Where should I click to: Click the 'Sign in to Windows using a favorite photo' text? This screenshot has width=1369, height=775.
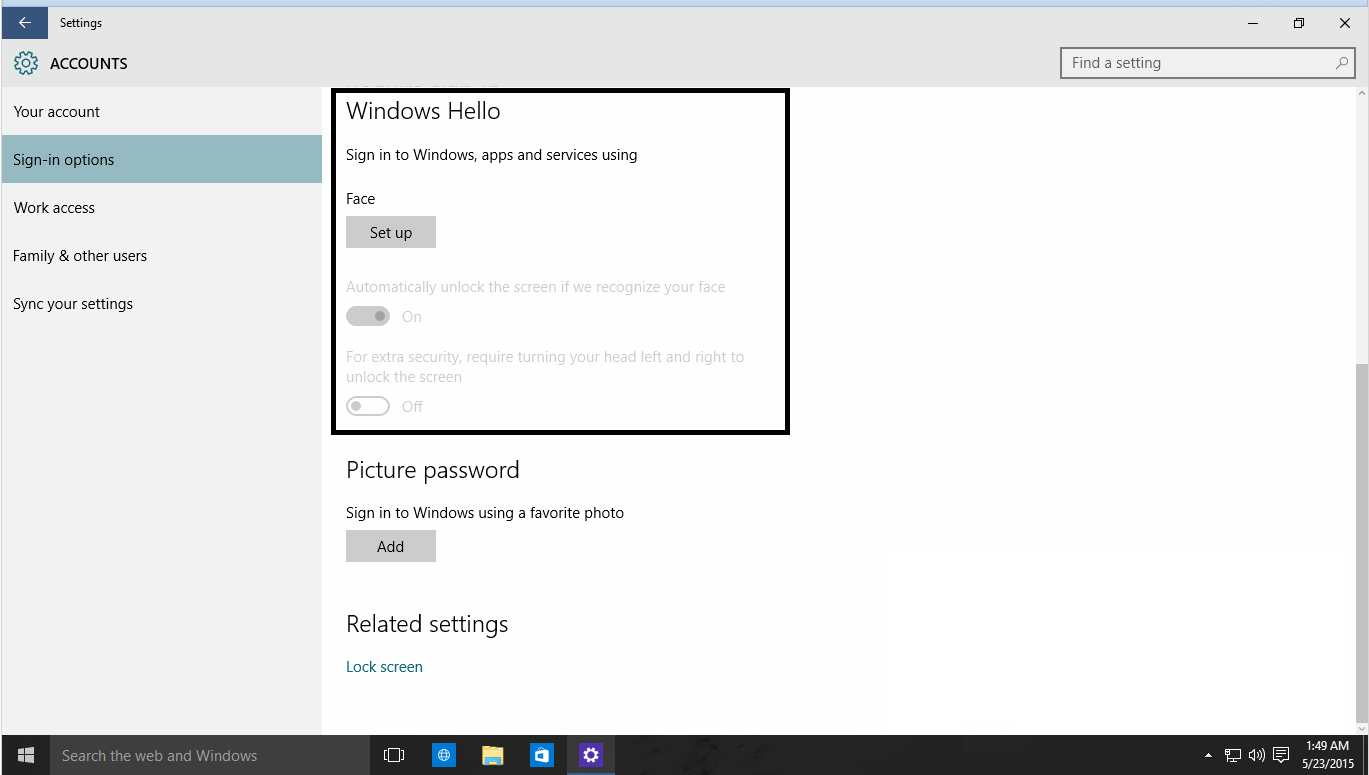click(x=485, y=513)
